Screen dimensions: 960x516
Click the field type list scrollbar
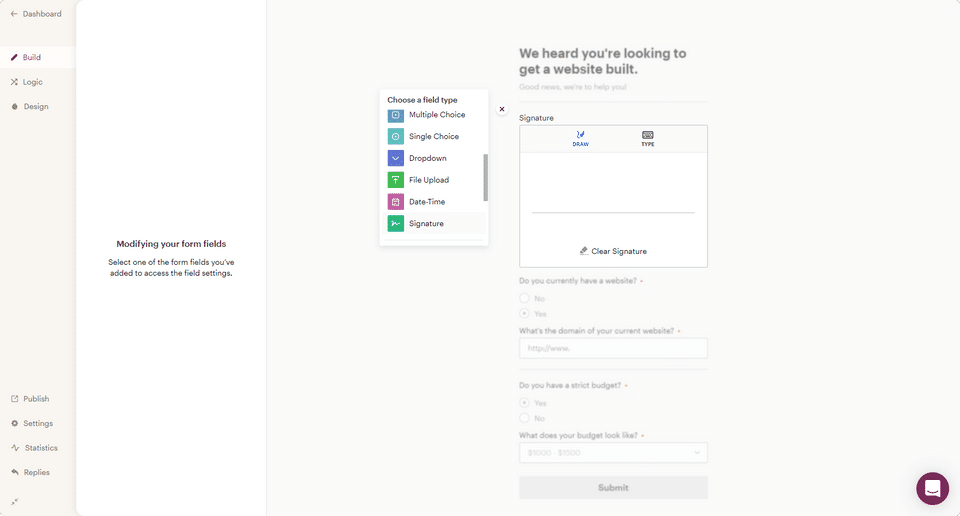pyautogui.click(x=486, y=177)
